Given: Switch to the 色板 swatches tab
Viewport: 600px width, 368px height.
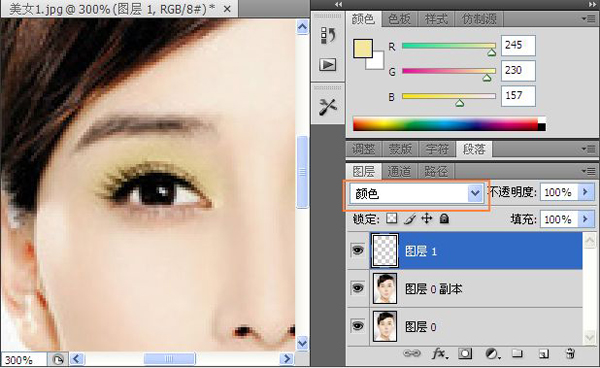Looking at the screenshot, I should coord(399,19).
